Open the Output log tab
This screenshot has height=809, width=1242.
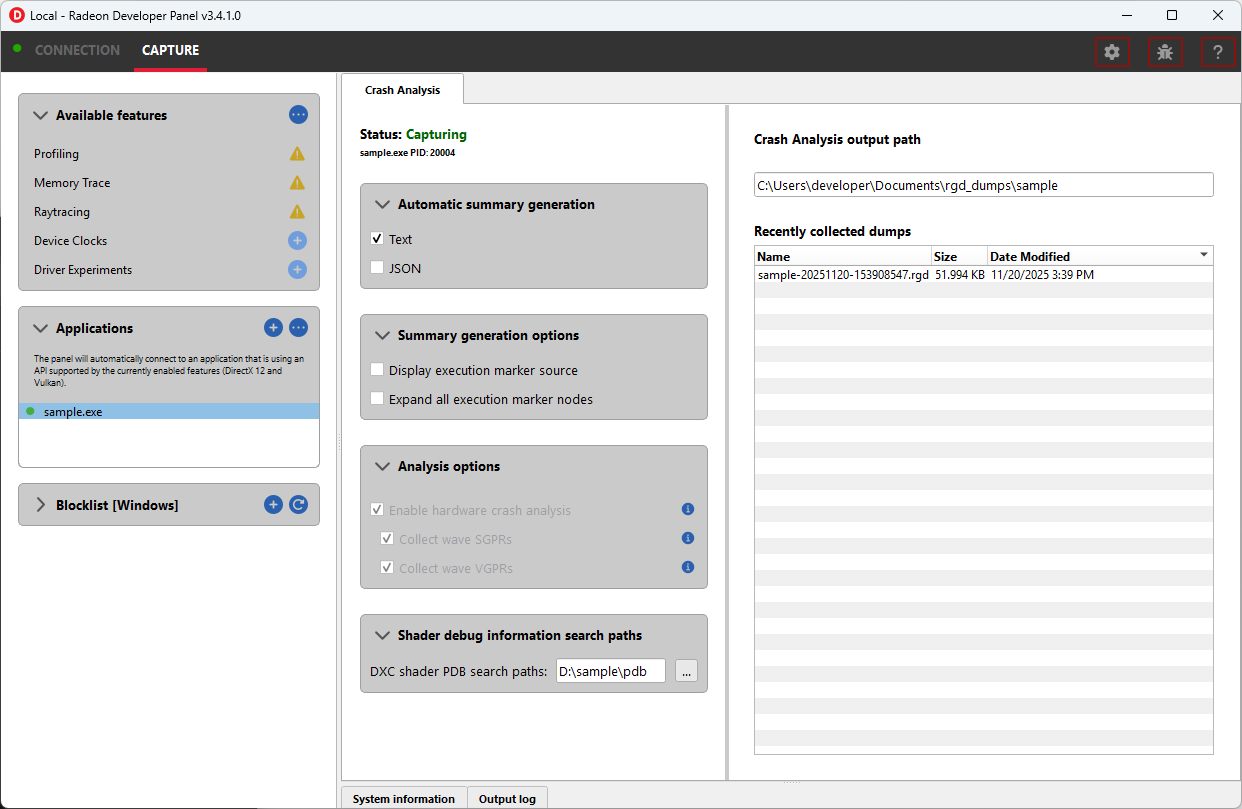[x=507, y=799]
